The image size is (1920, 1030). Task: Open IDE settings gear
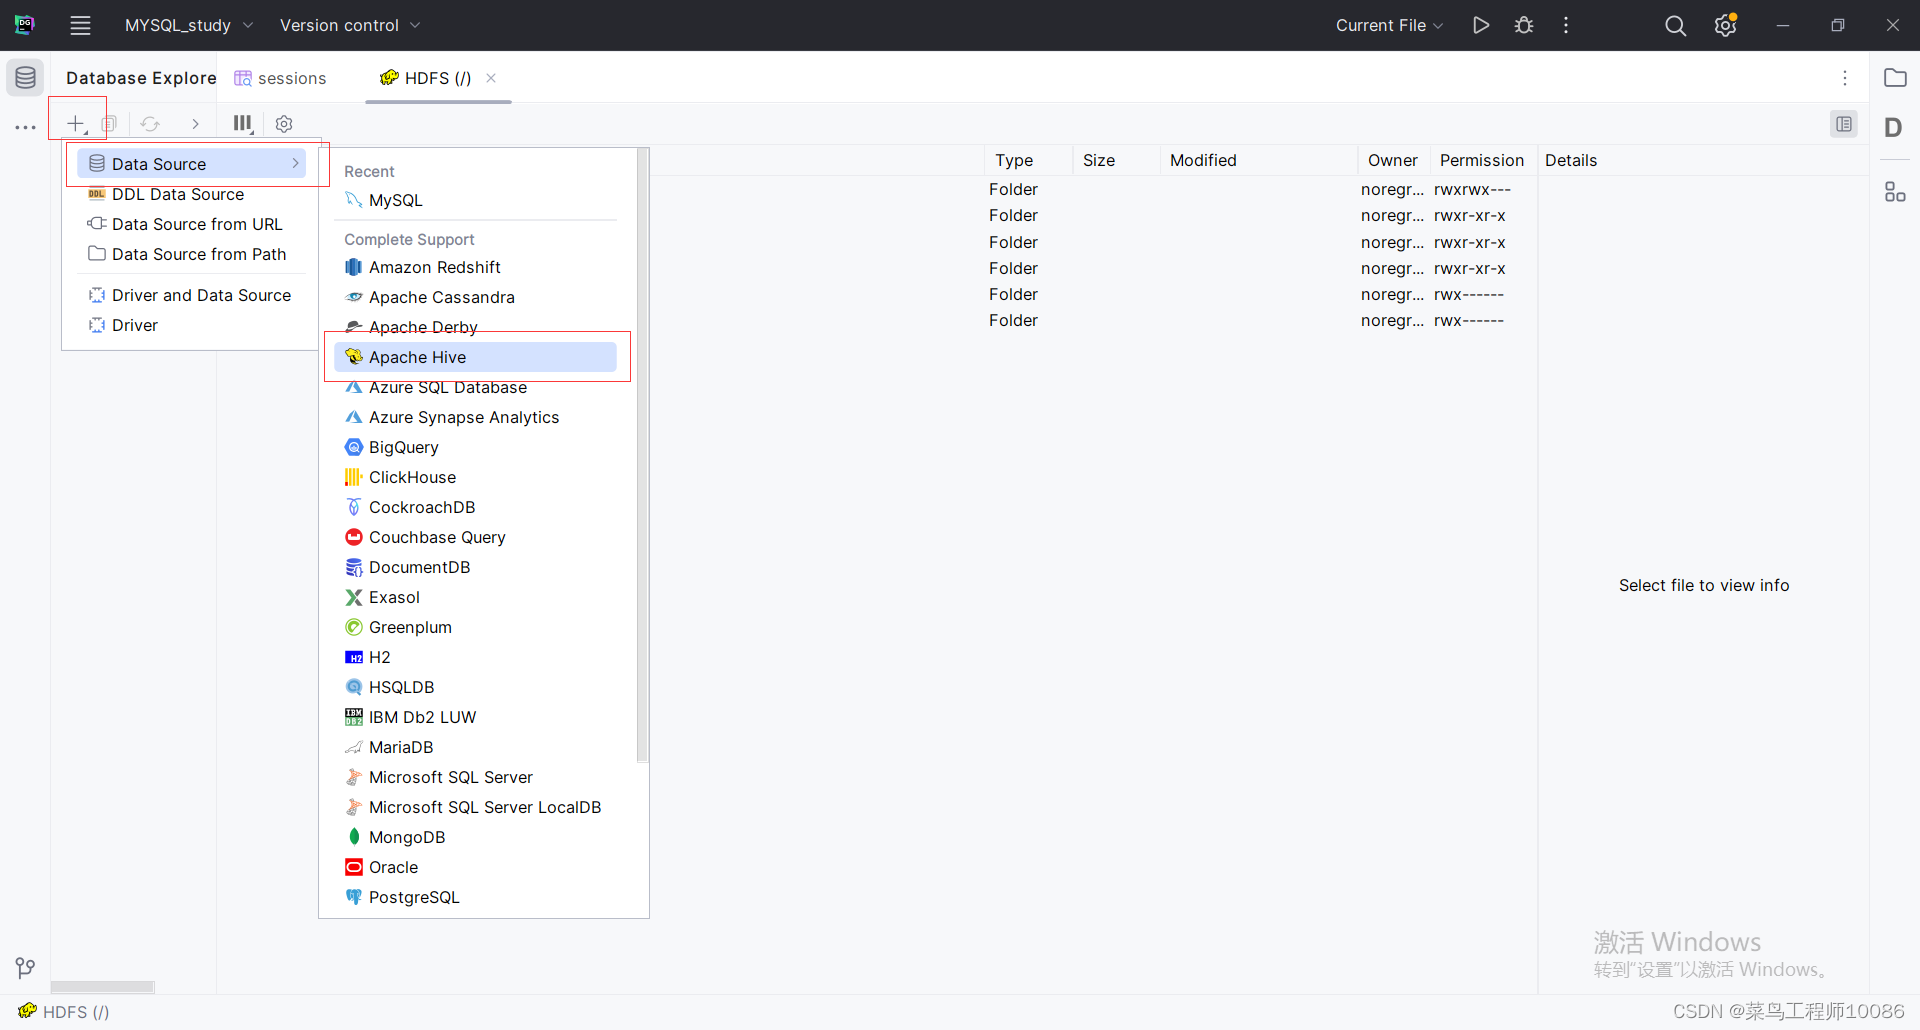(x=1726, y=25)
